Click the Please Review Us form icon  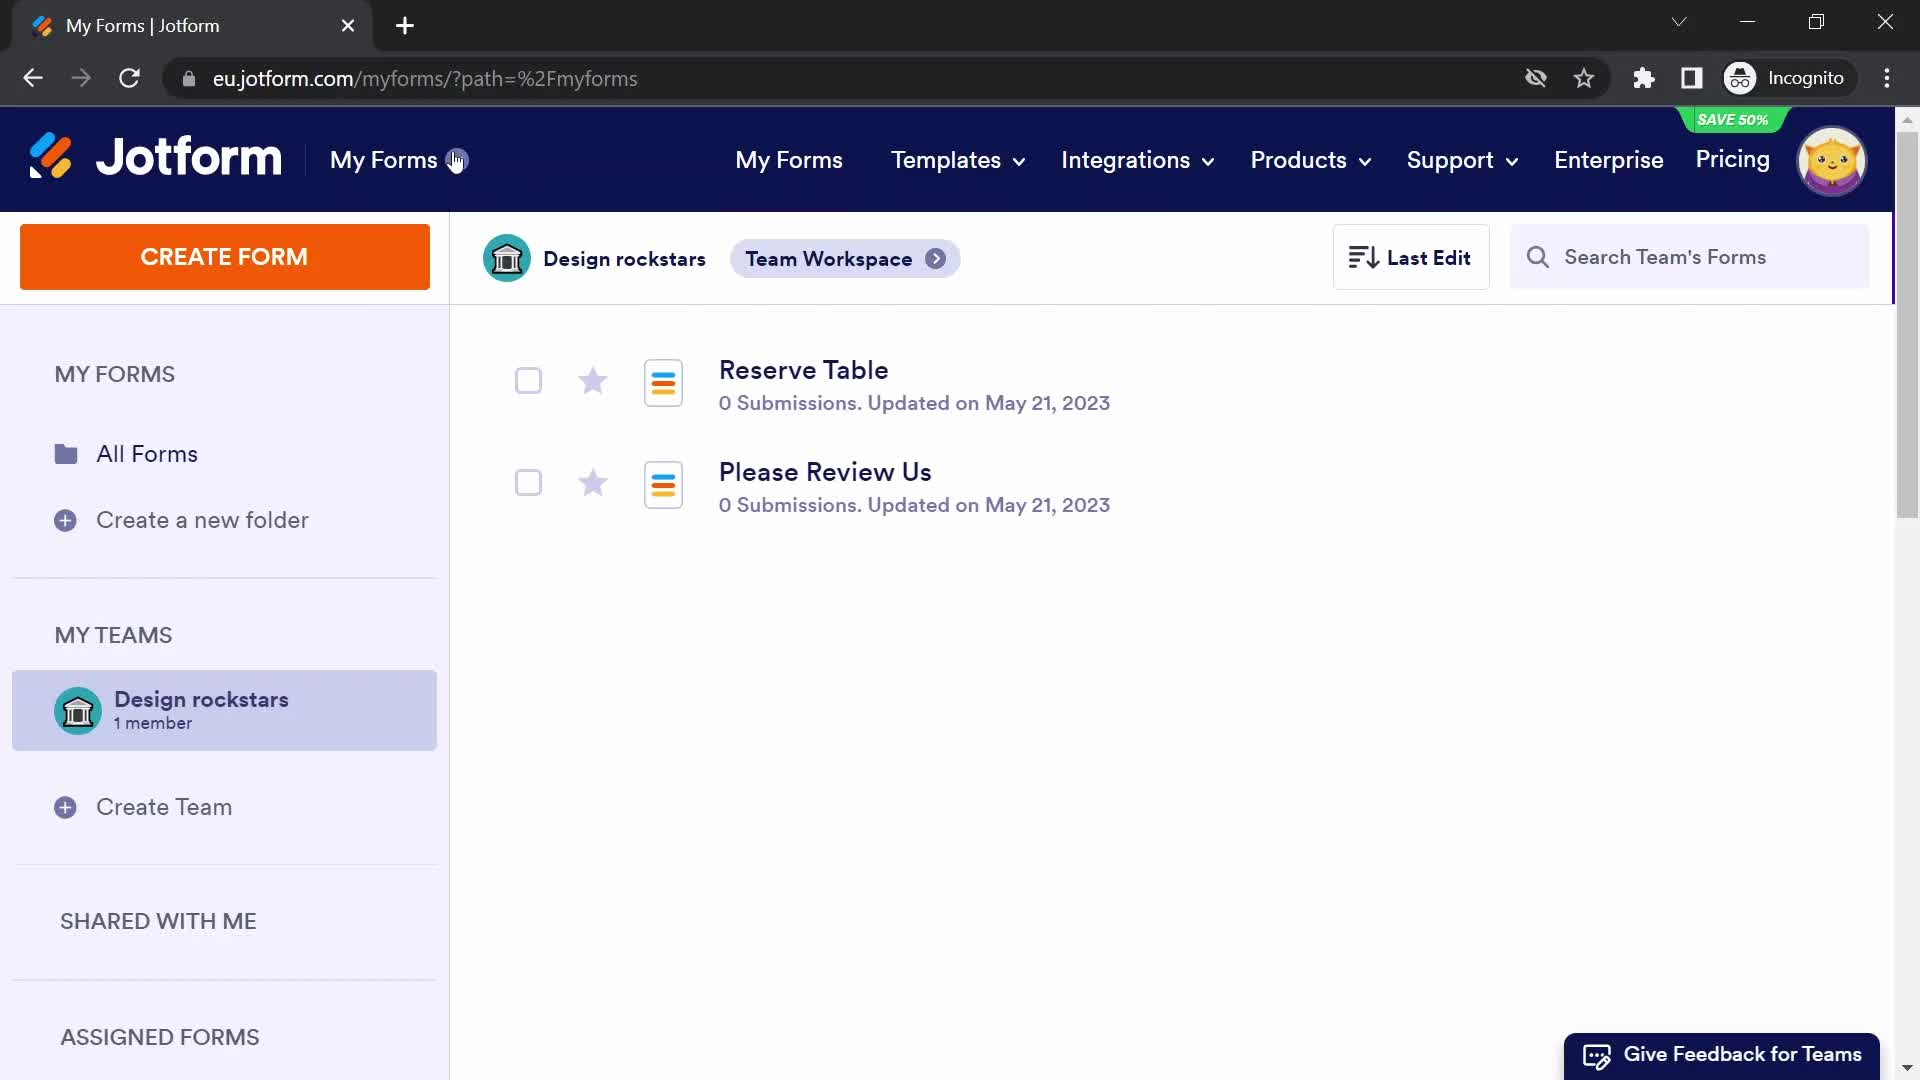[663, 485]
